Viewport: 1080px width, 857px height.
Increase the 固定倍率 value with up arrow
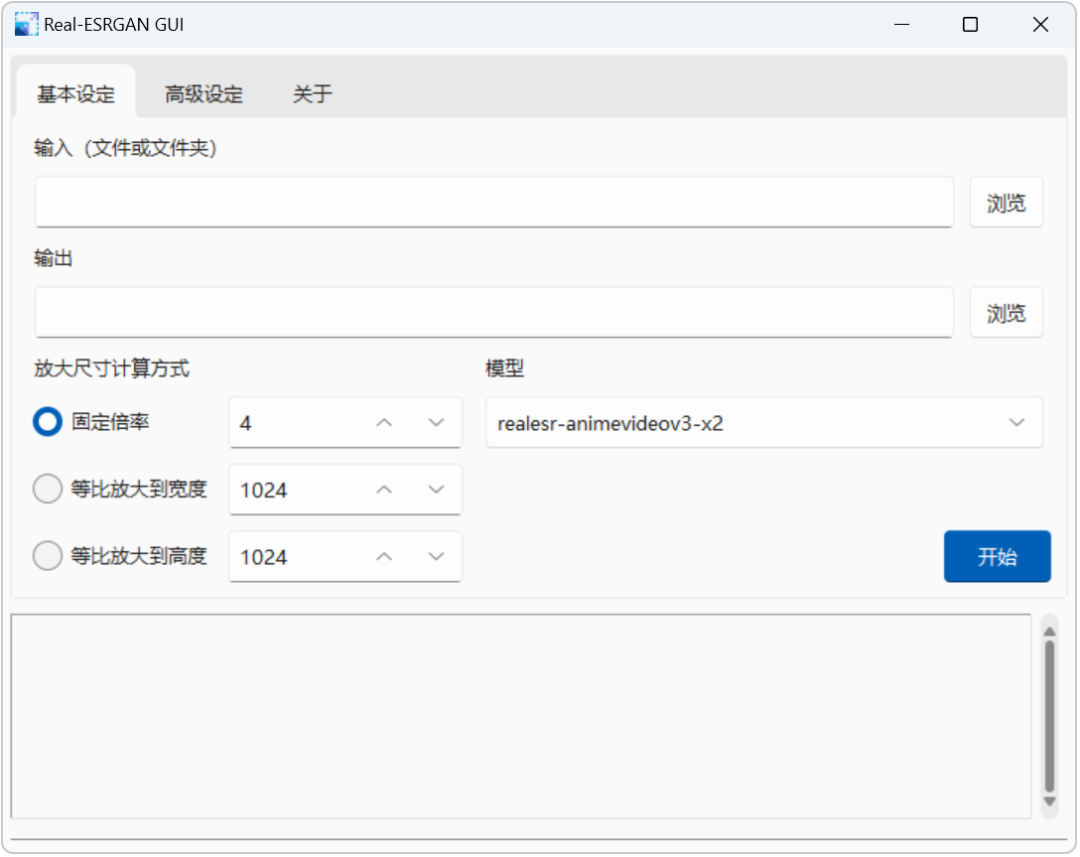click(384, 423)
